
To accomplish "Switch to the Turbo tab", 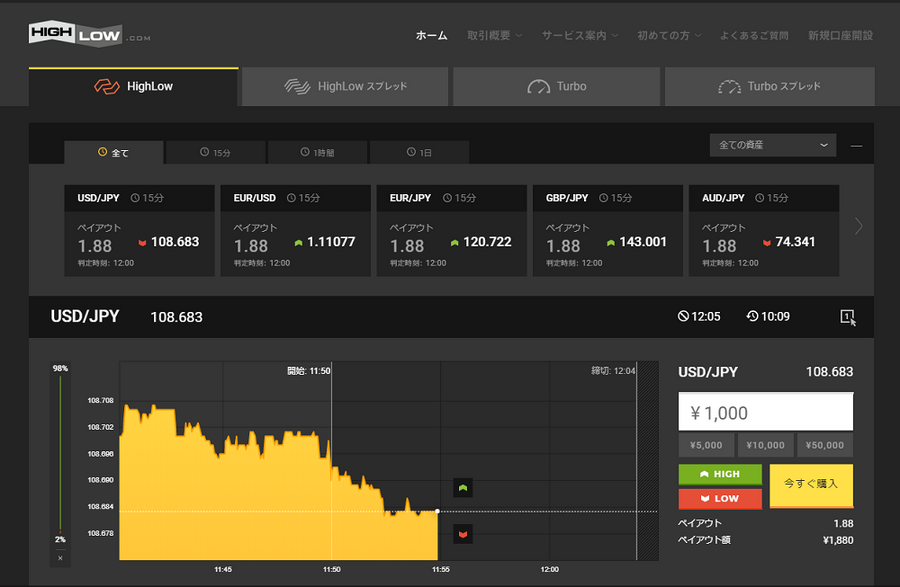I will tap(556, 87).
